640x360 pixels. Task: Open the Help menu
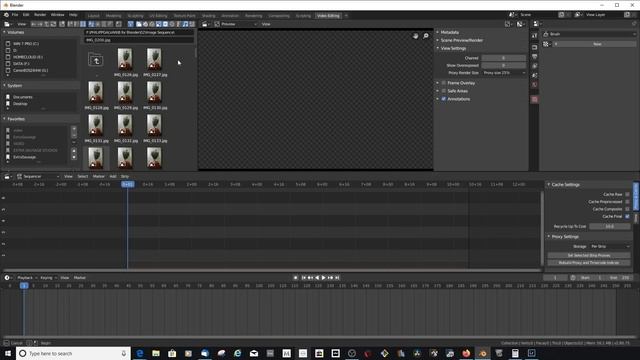[73, 15]
